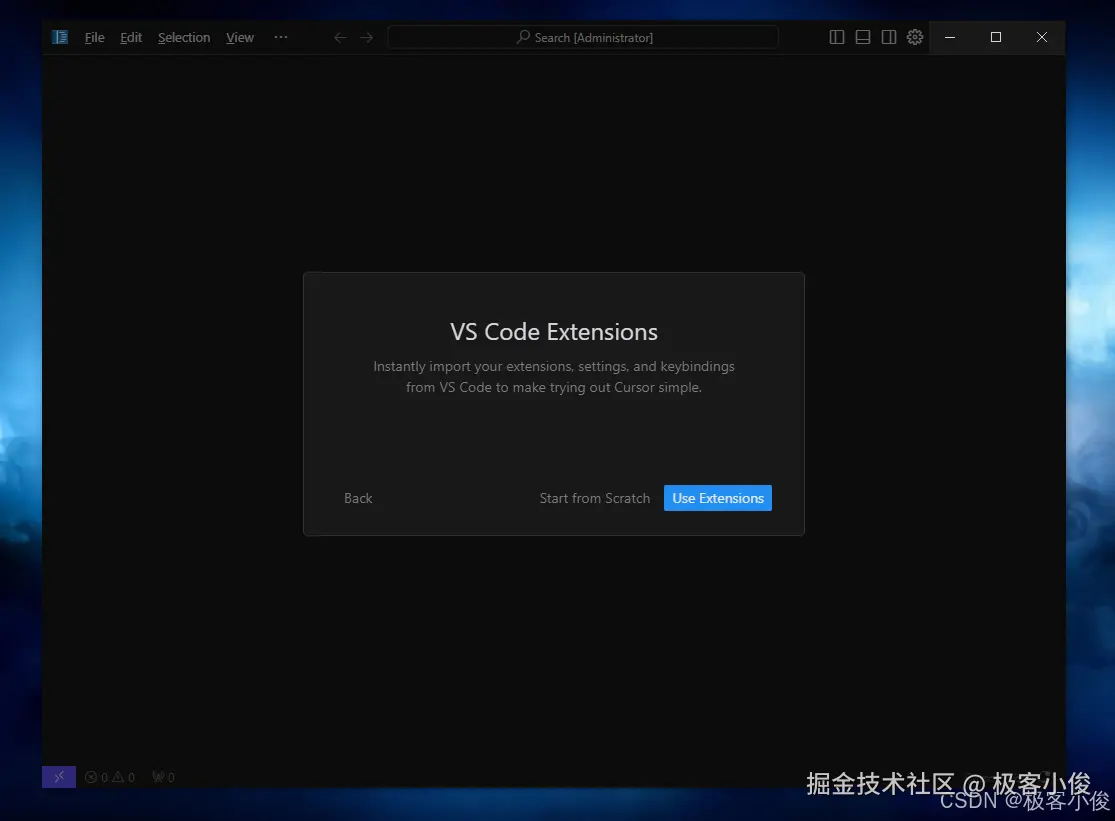Open errors and warnings status item
This screenshot has width=1115, height=821.
click(110, 777)
